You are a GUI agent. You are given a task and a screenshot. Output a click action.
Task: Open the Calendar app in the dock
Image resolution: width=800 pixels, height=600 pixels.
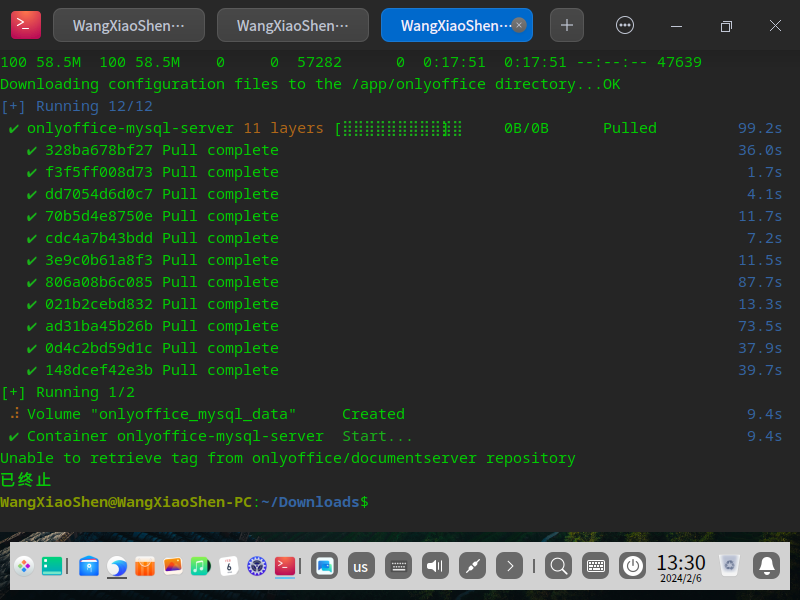(x=229, y=566)
